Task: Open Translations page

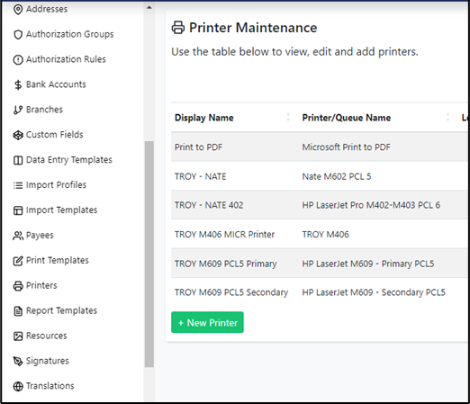Action: [50, 386]
